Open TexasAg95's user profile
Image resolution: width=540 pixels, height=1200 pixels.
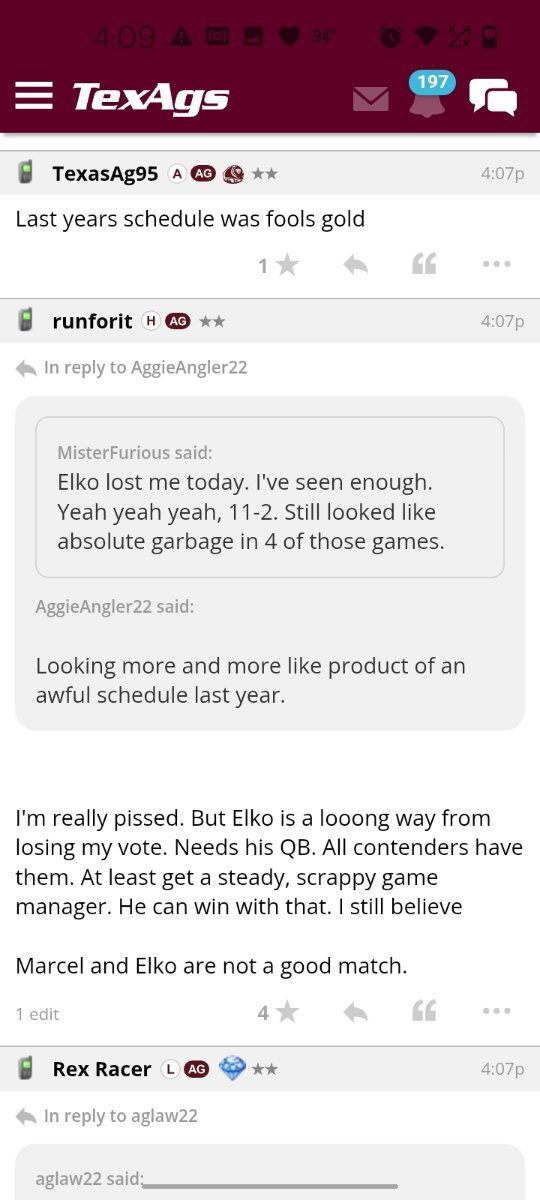click(x=105, y=174)
